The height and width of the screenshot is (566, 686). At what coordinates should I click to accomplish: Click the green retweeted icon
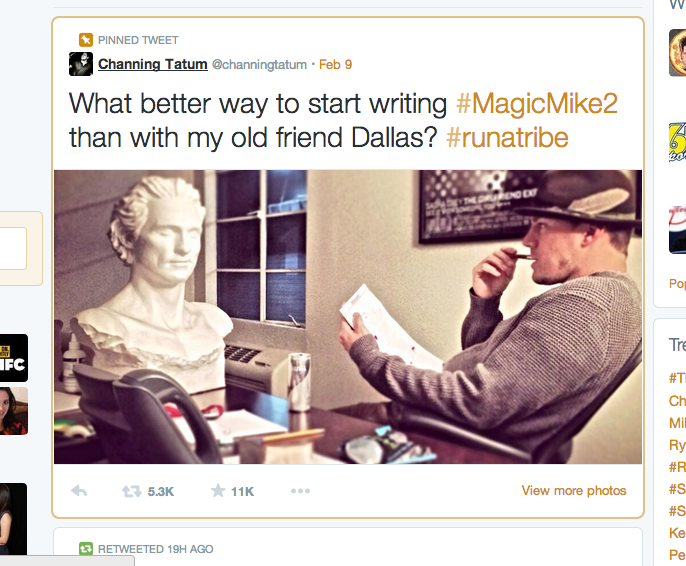pos(86,549)
